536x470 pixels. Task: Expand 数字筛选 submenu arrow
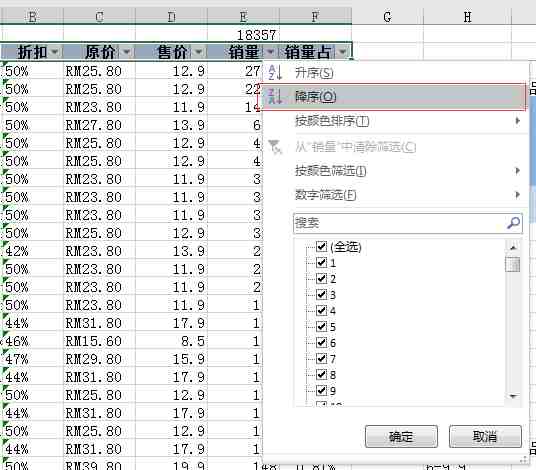(518, 195)
